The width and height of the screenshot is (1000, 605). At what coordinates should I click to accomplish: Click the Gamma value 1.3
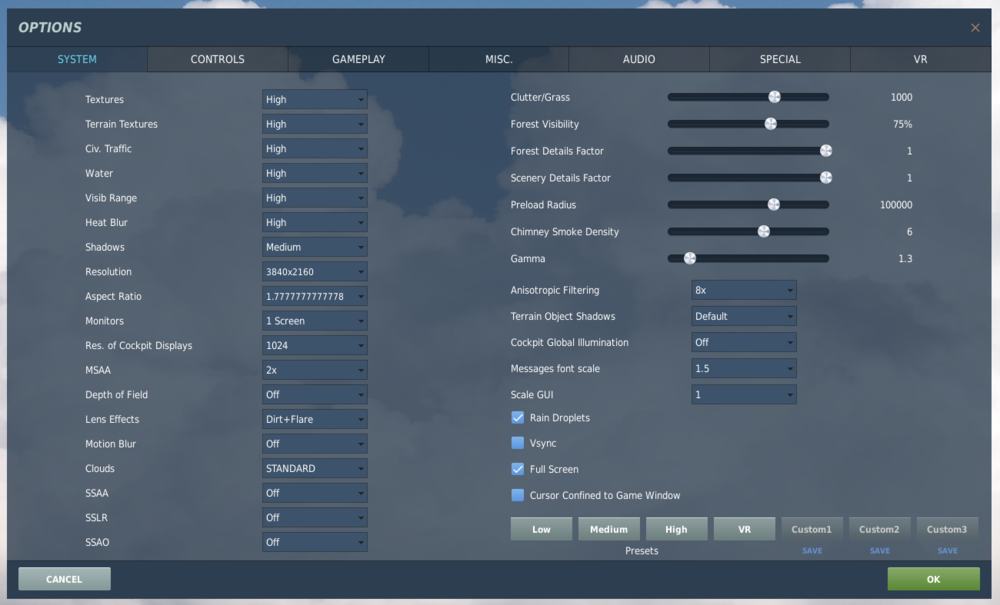pyautogui.click(x=905, y=259)
